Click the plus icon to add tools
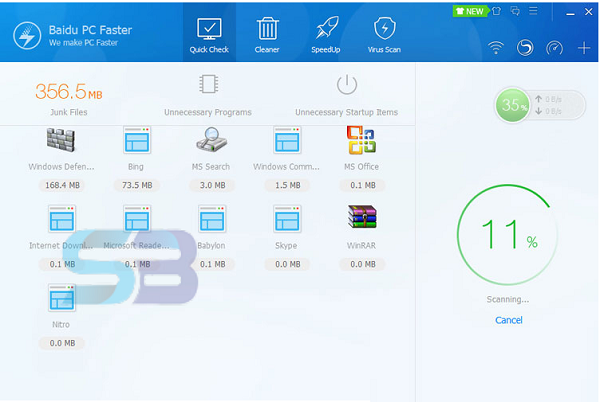Screen dimensions: 600x402 (x=584, y=48)
